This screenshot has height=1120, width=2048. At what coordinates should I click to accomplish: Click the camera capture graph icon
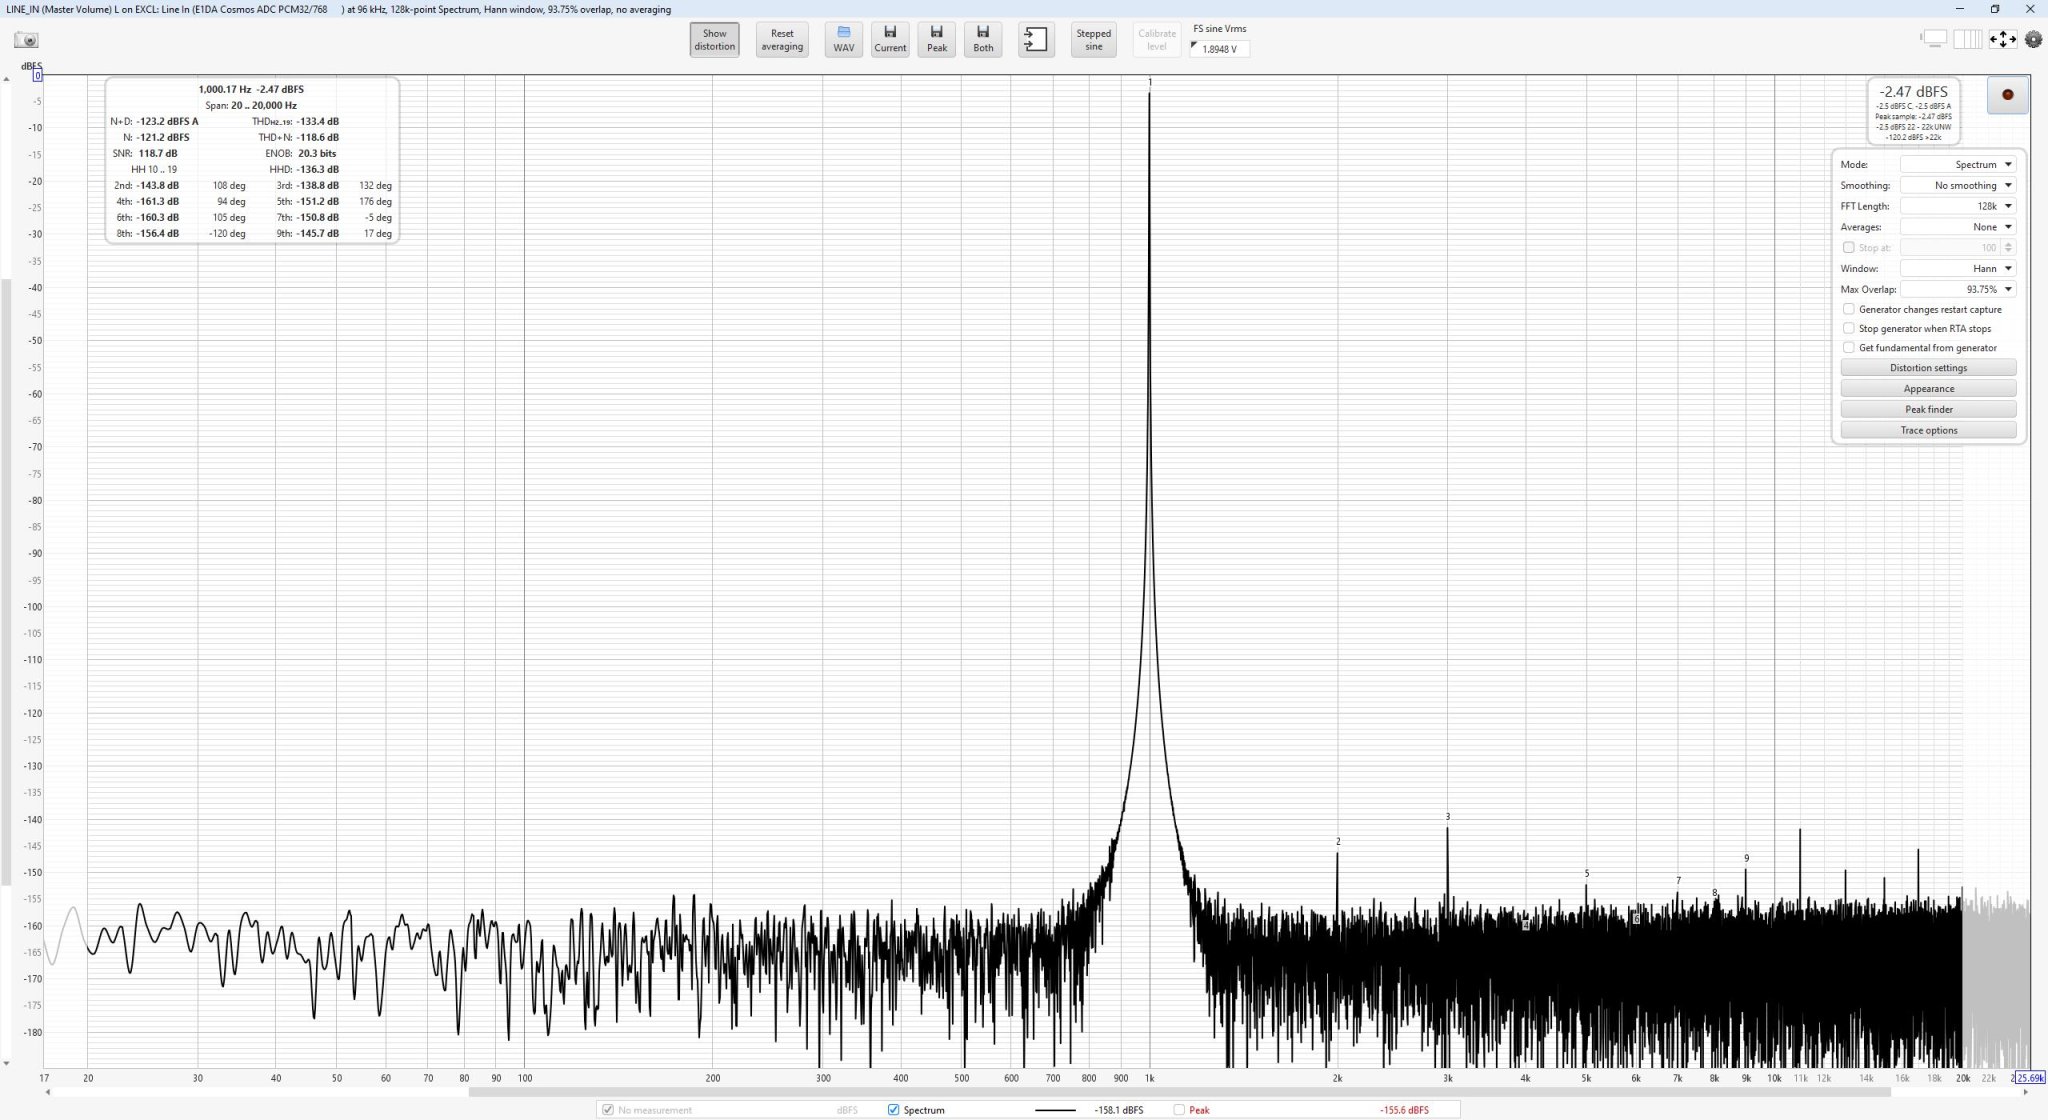pyautogui.click(x=26, y=40)
